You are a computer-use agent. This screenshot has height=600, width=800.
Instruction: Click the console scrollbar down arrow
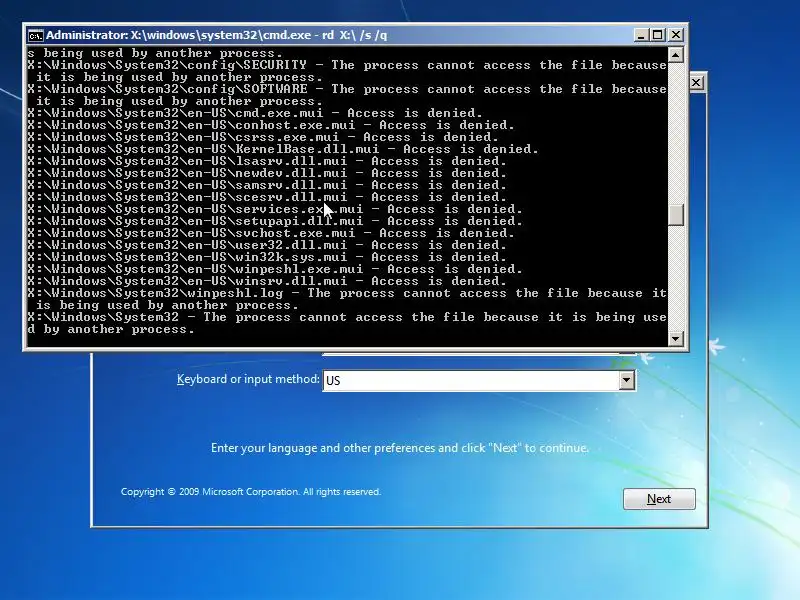[676, 338]
